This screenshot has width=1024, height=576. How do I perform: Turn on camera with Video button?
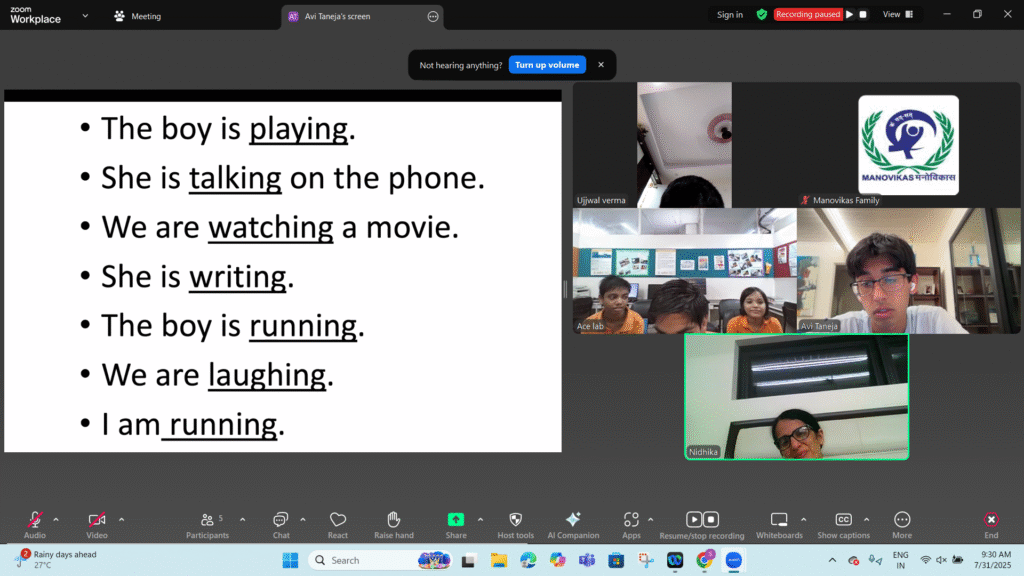[x=97, y=520]
